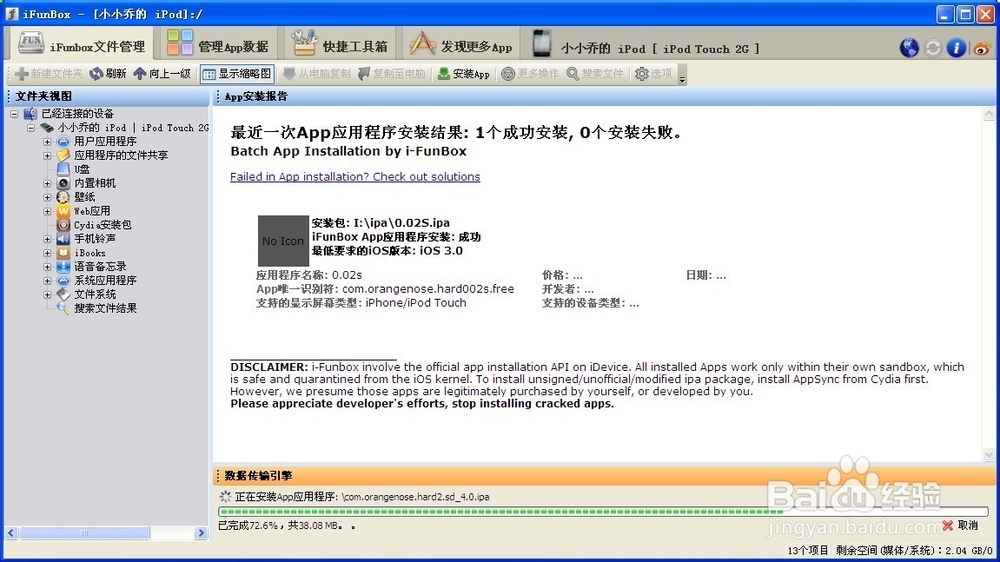The width and height of the screenshot is (1000, 562).
Task: Select 壁纸 tree item
Action: tap(84, 197)
